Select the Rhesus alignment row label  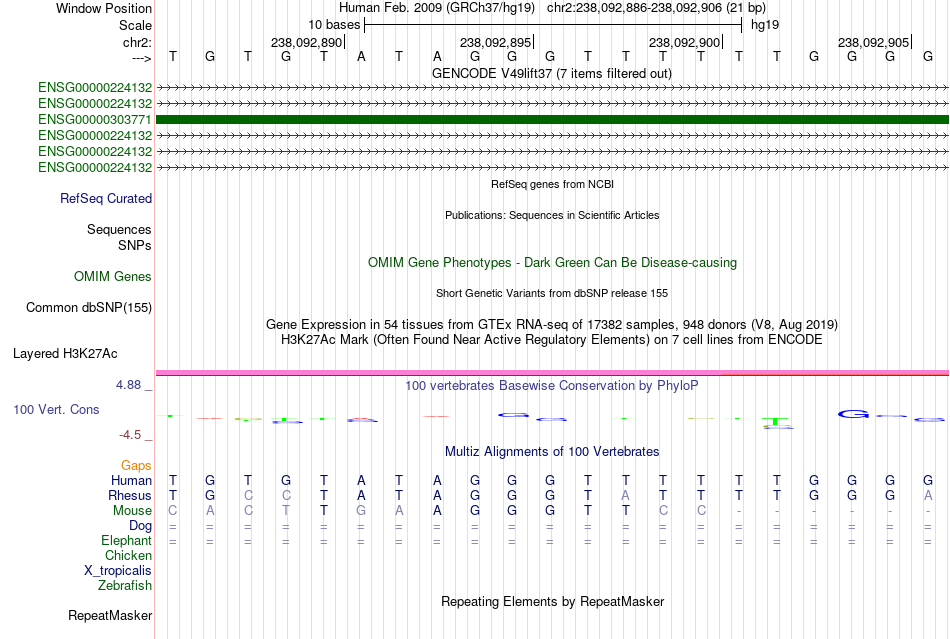pos(130,495)
